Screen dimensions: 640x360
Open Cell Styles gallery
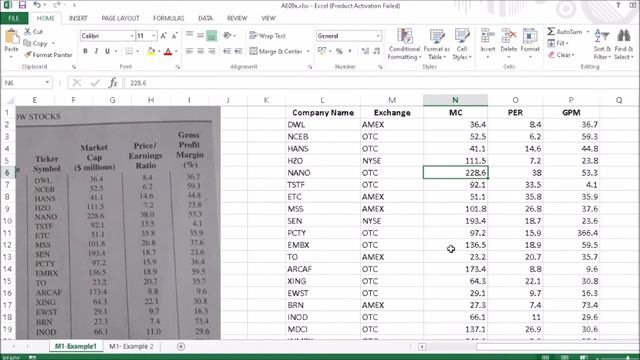click(x=462, y=44)
